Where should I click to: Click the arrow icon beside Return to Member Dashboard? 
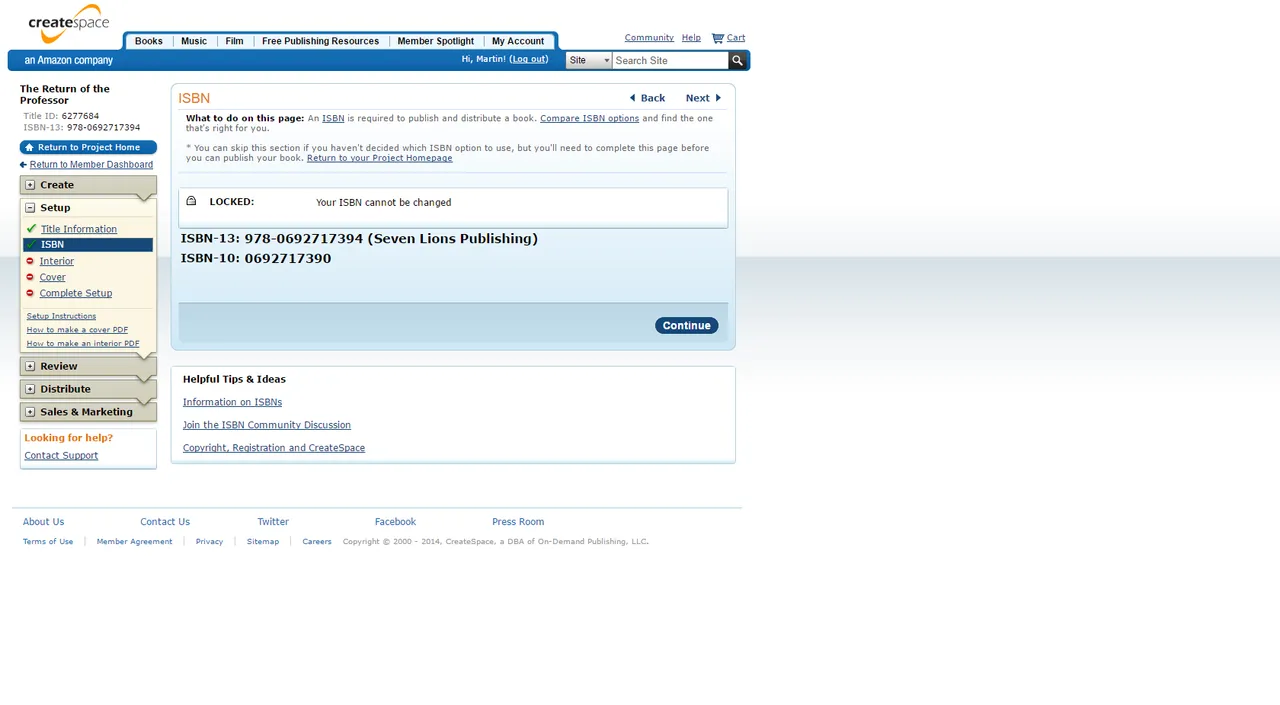click(x=23, y=165)
